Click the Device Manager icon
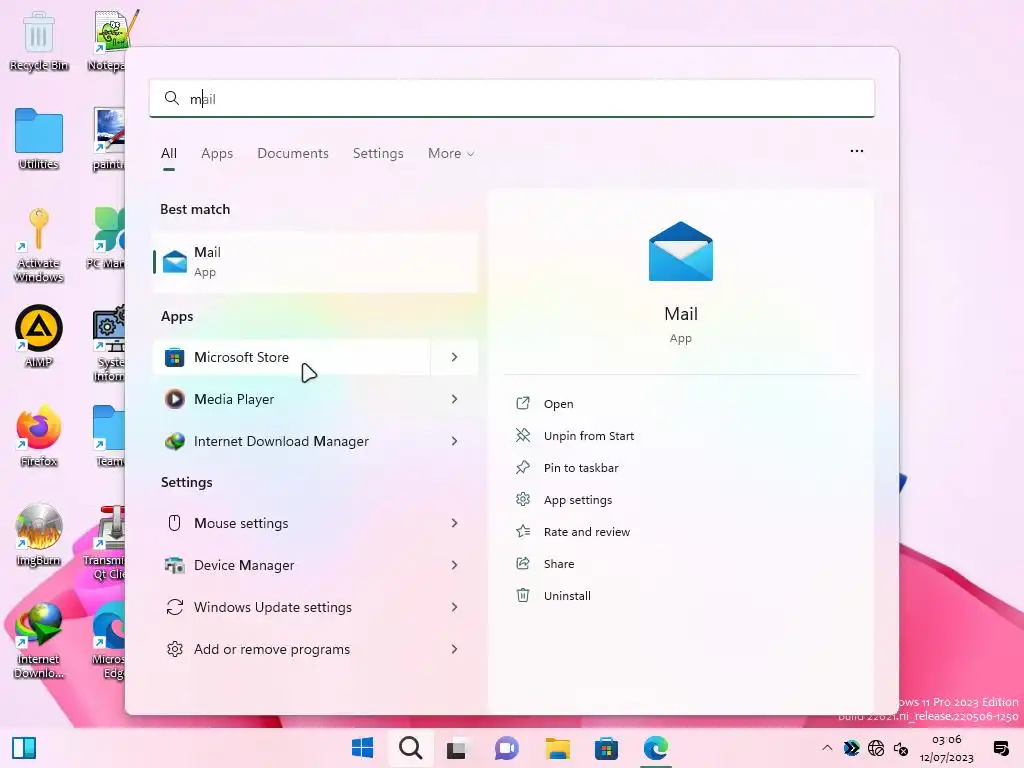 coord(174,565)
